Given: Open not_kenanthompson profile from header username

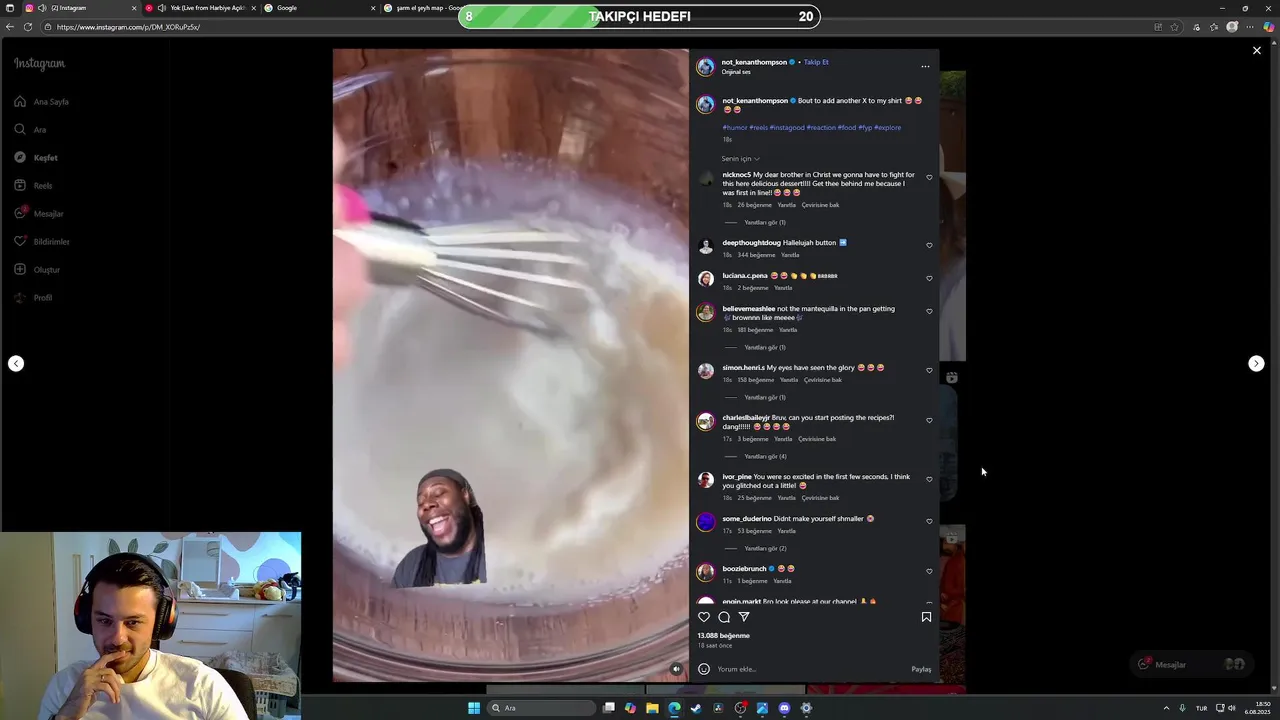Looking at the screenshot, I should point(754,62).
